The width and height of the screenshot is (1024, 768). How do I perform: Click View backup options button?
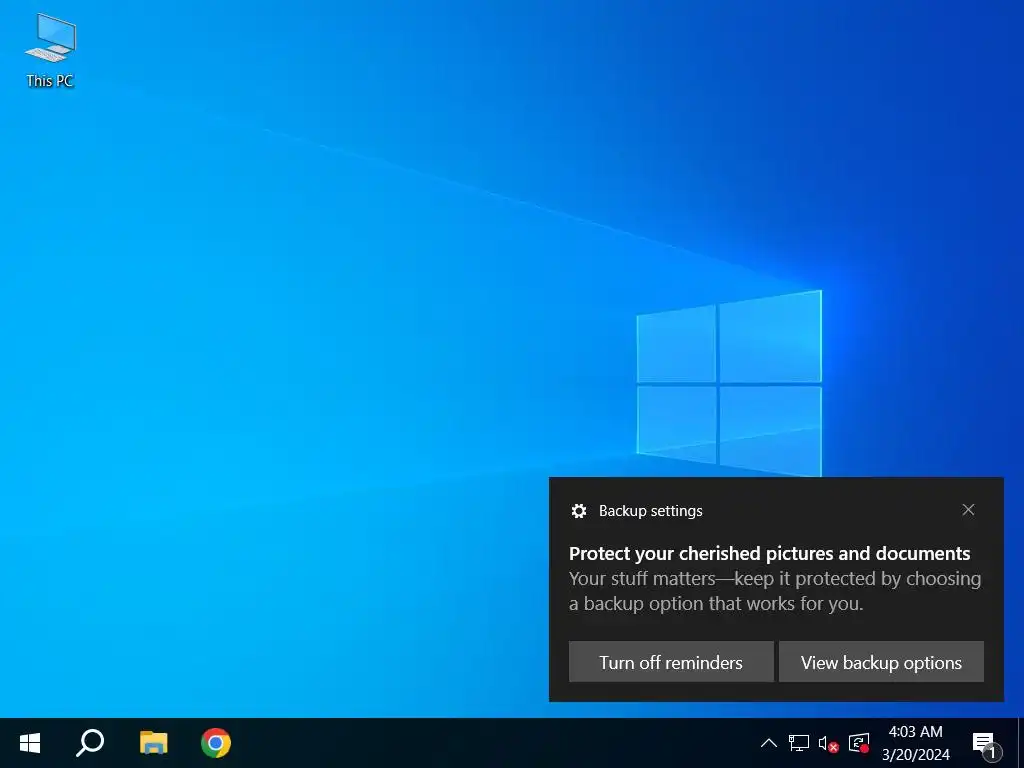tap(882, 662)
